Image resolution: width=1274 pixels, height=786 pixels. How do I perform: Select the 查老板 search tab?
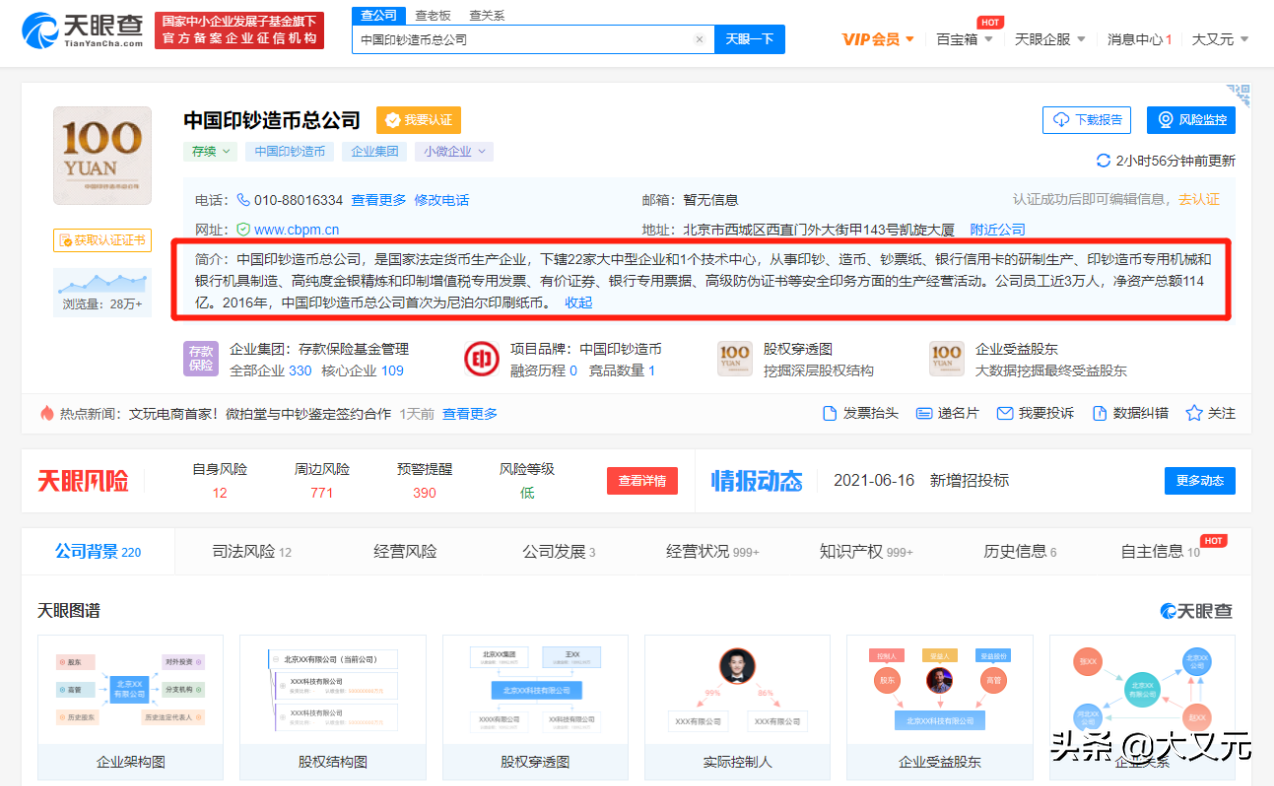pyautogui.click(x=433, y=15)
